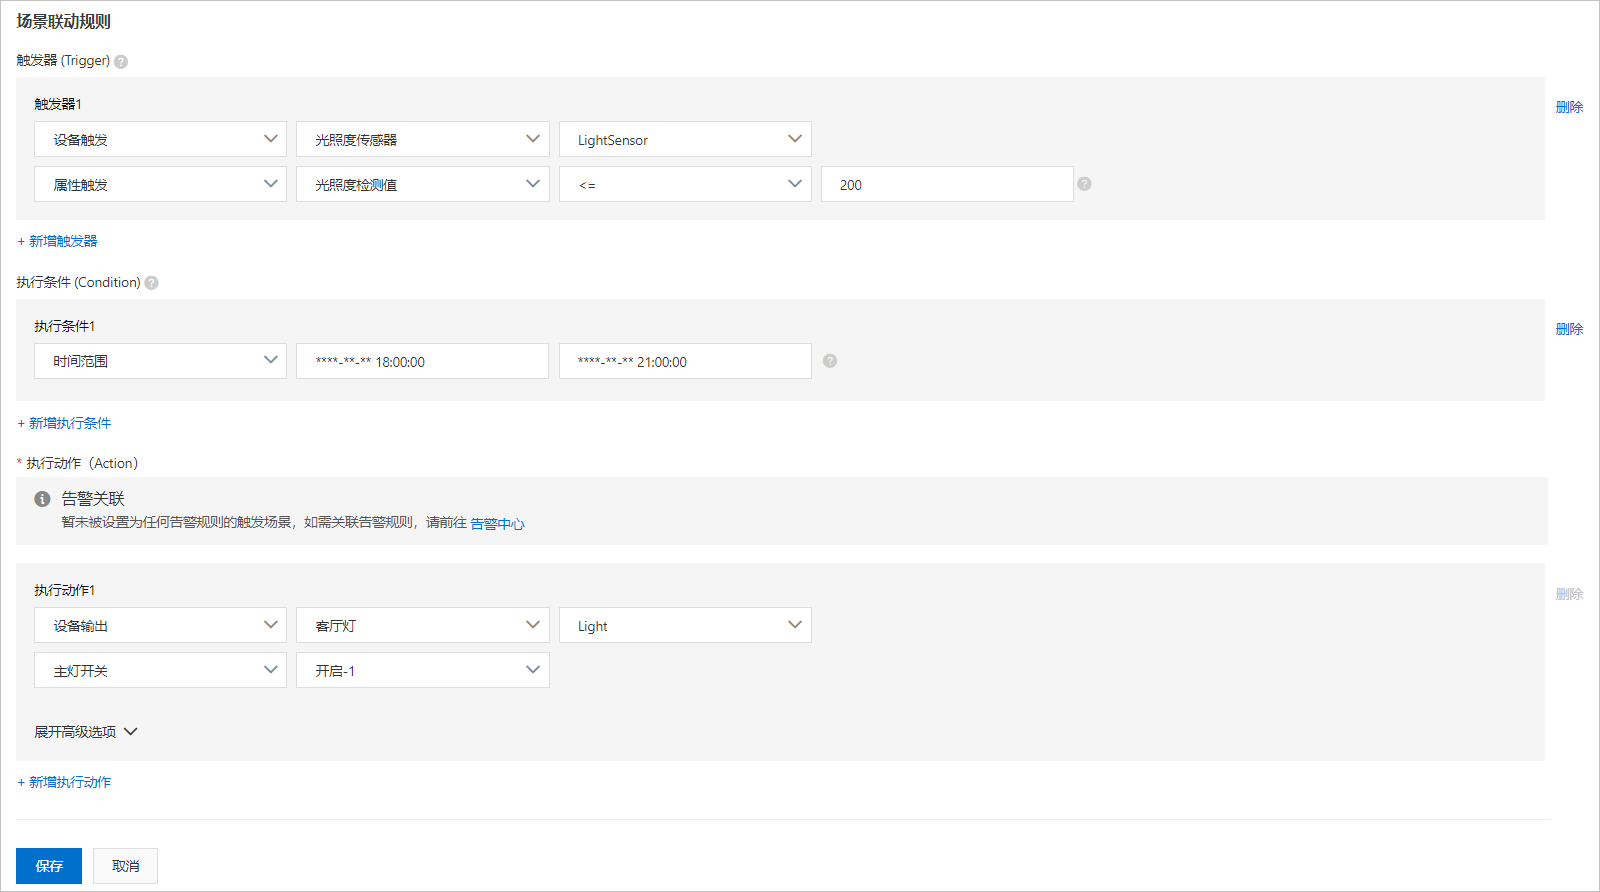Click the help icon beside 触发器 (Trigger)
This screenshot has height=892, width=1600.
(121, 62)
